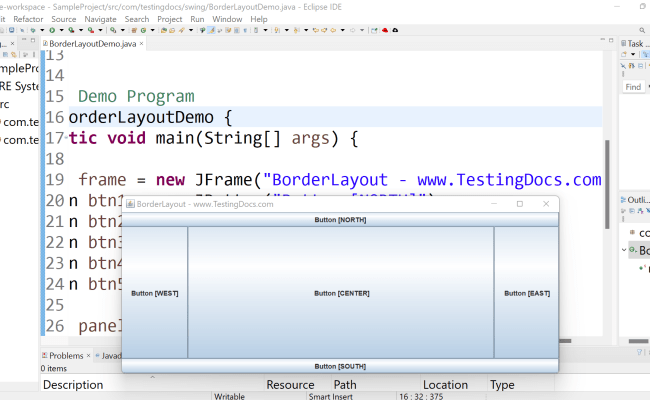Open the External Tools dropdown arrow
The image size is (650, 400).
point(100,30)
